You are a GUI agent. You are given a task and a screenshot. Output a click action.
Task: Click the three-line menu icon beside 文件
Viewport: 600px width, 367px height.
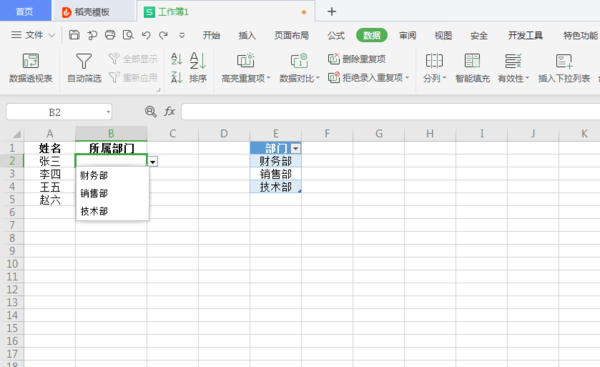[x=16, y=35]
